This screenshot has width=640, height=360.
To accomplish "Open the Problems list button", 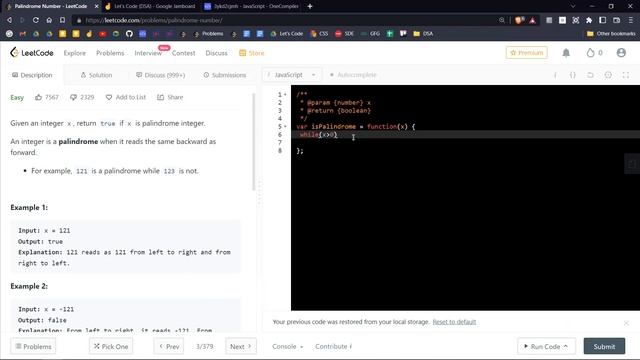I will coord(33,346).
